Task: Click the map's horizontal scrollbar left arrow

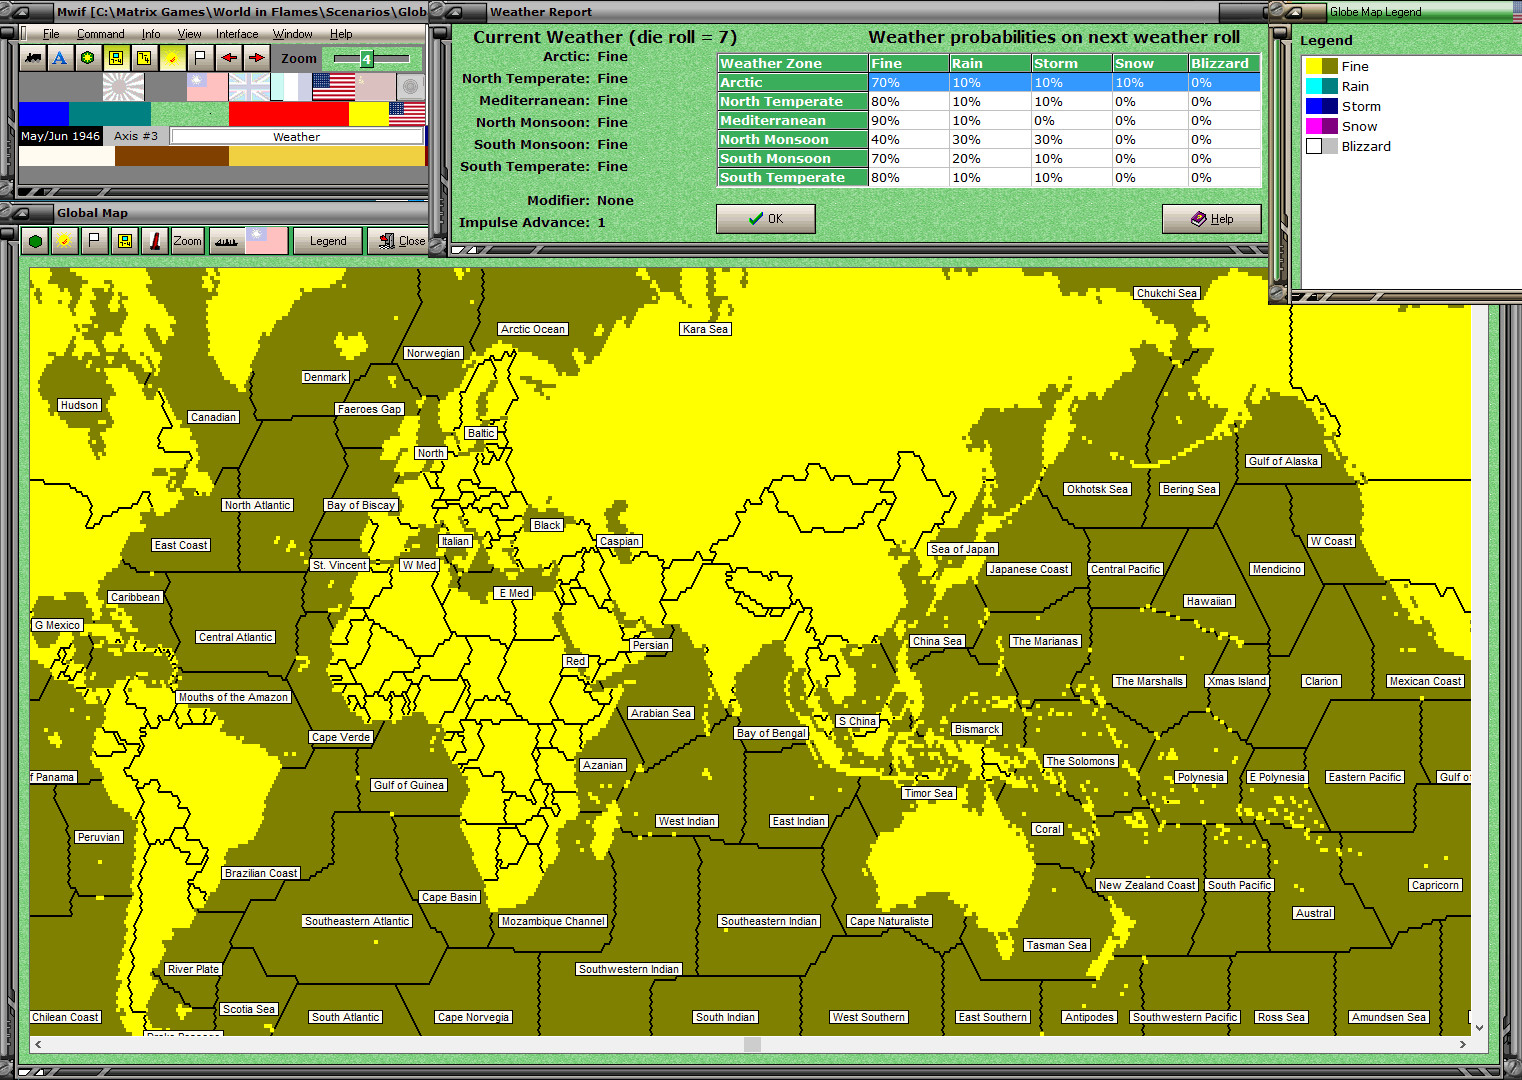Action: click(38, 1044)
